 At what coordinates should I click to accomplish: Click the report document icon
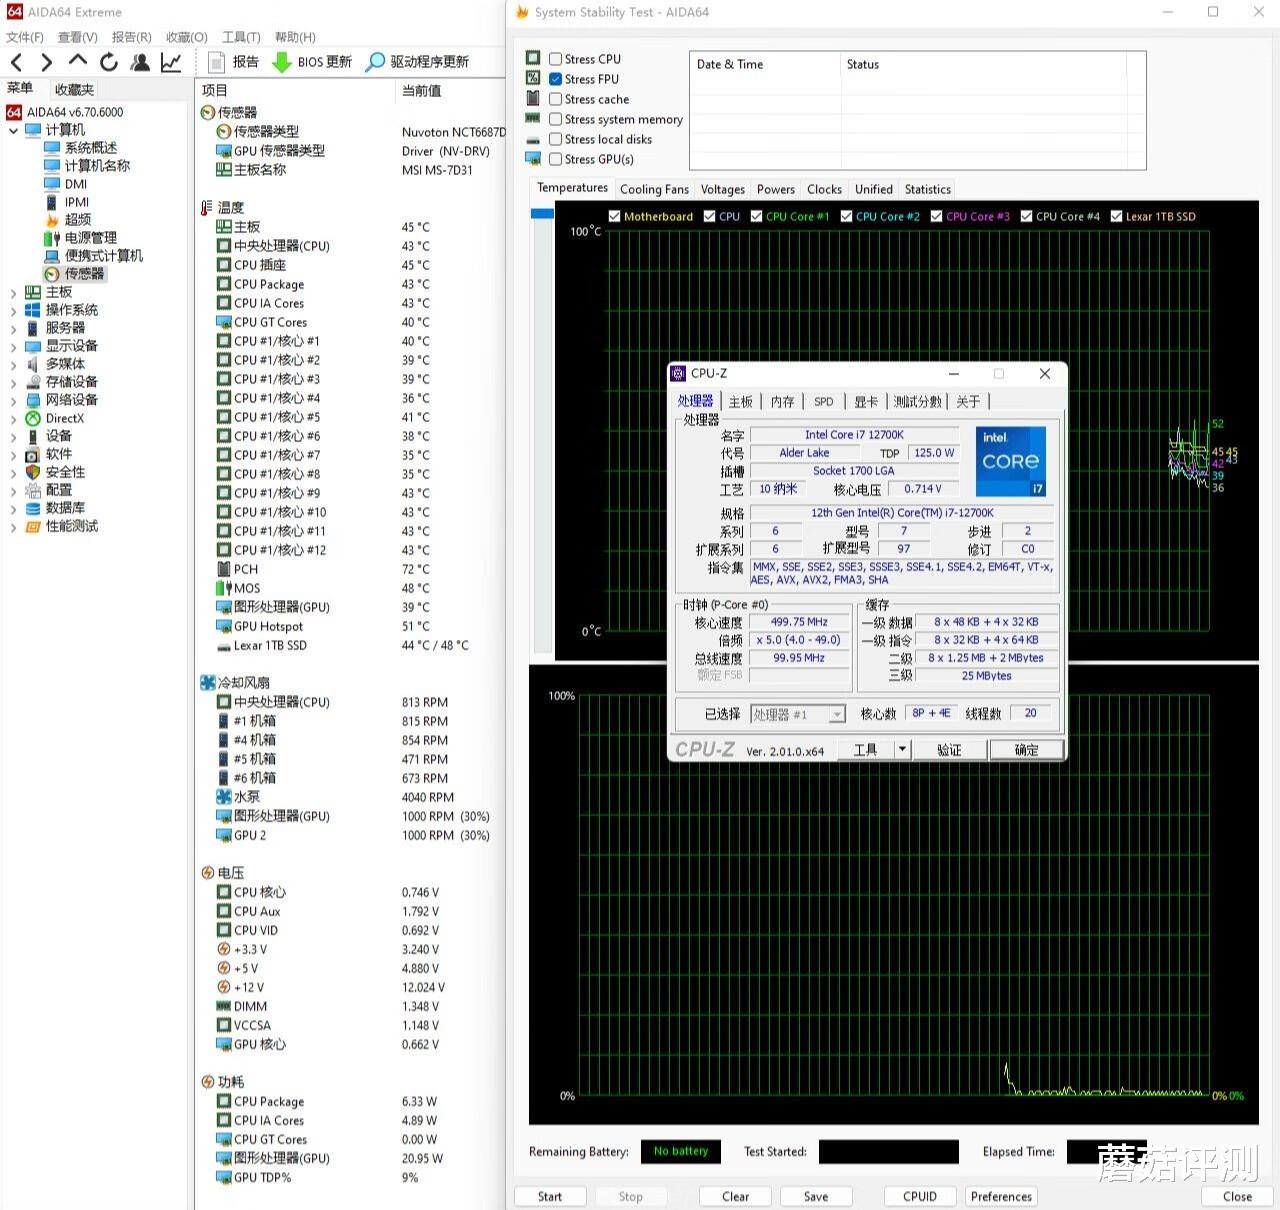tap(216, 62)
